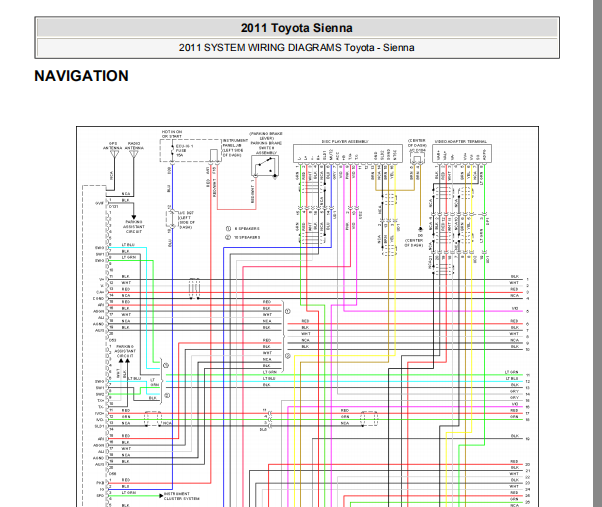Click the radio antenna symbol
Screen dimensions: 602x507
pyautogui.click(x=134, y=154)
